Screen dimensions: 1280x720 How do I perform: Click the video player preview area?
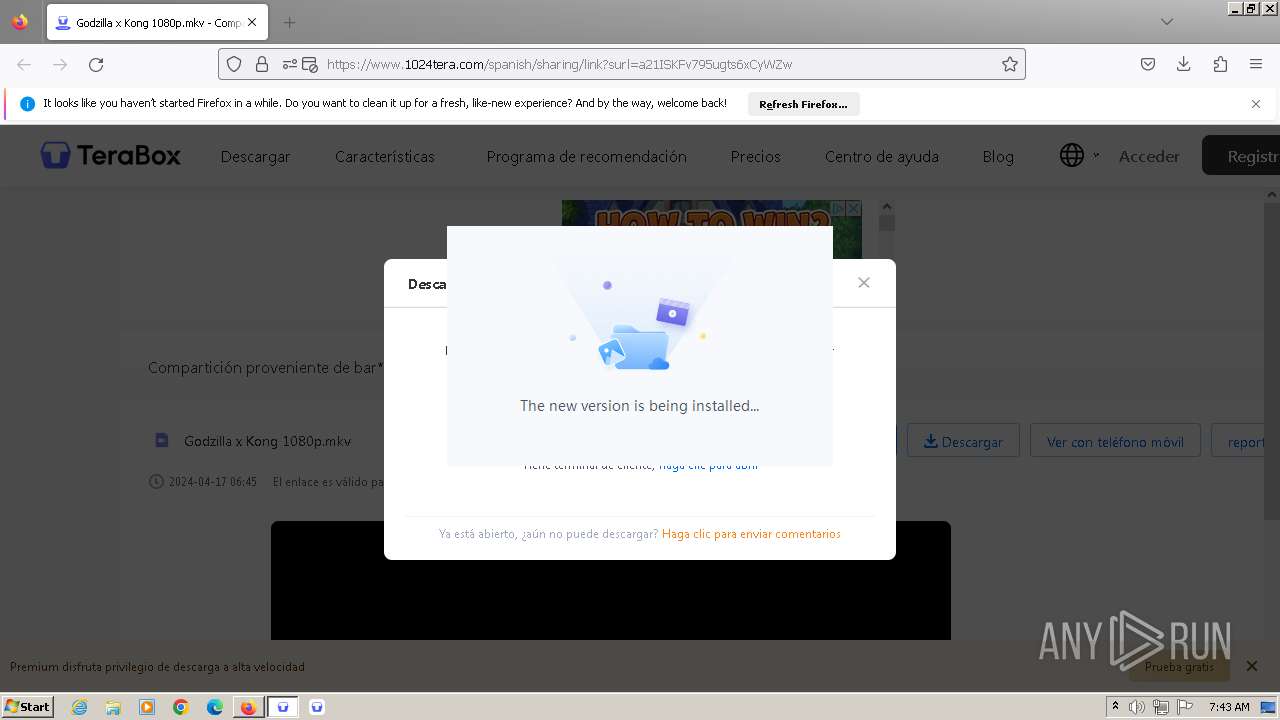coord(610,580)
